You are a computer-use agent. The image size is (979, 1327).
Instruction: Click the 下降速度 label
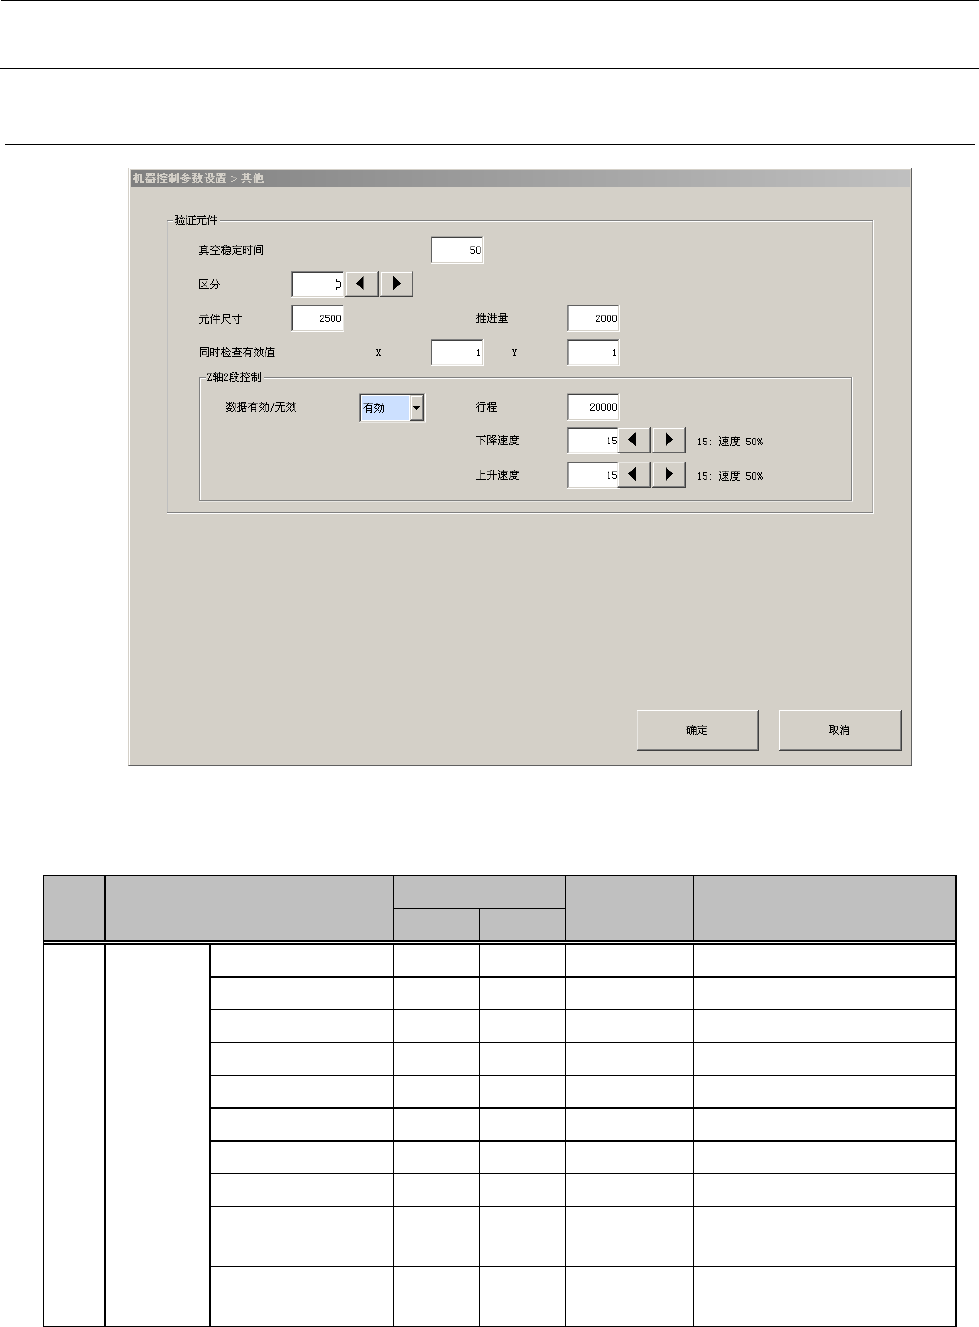point(497,441)
